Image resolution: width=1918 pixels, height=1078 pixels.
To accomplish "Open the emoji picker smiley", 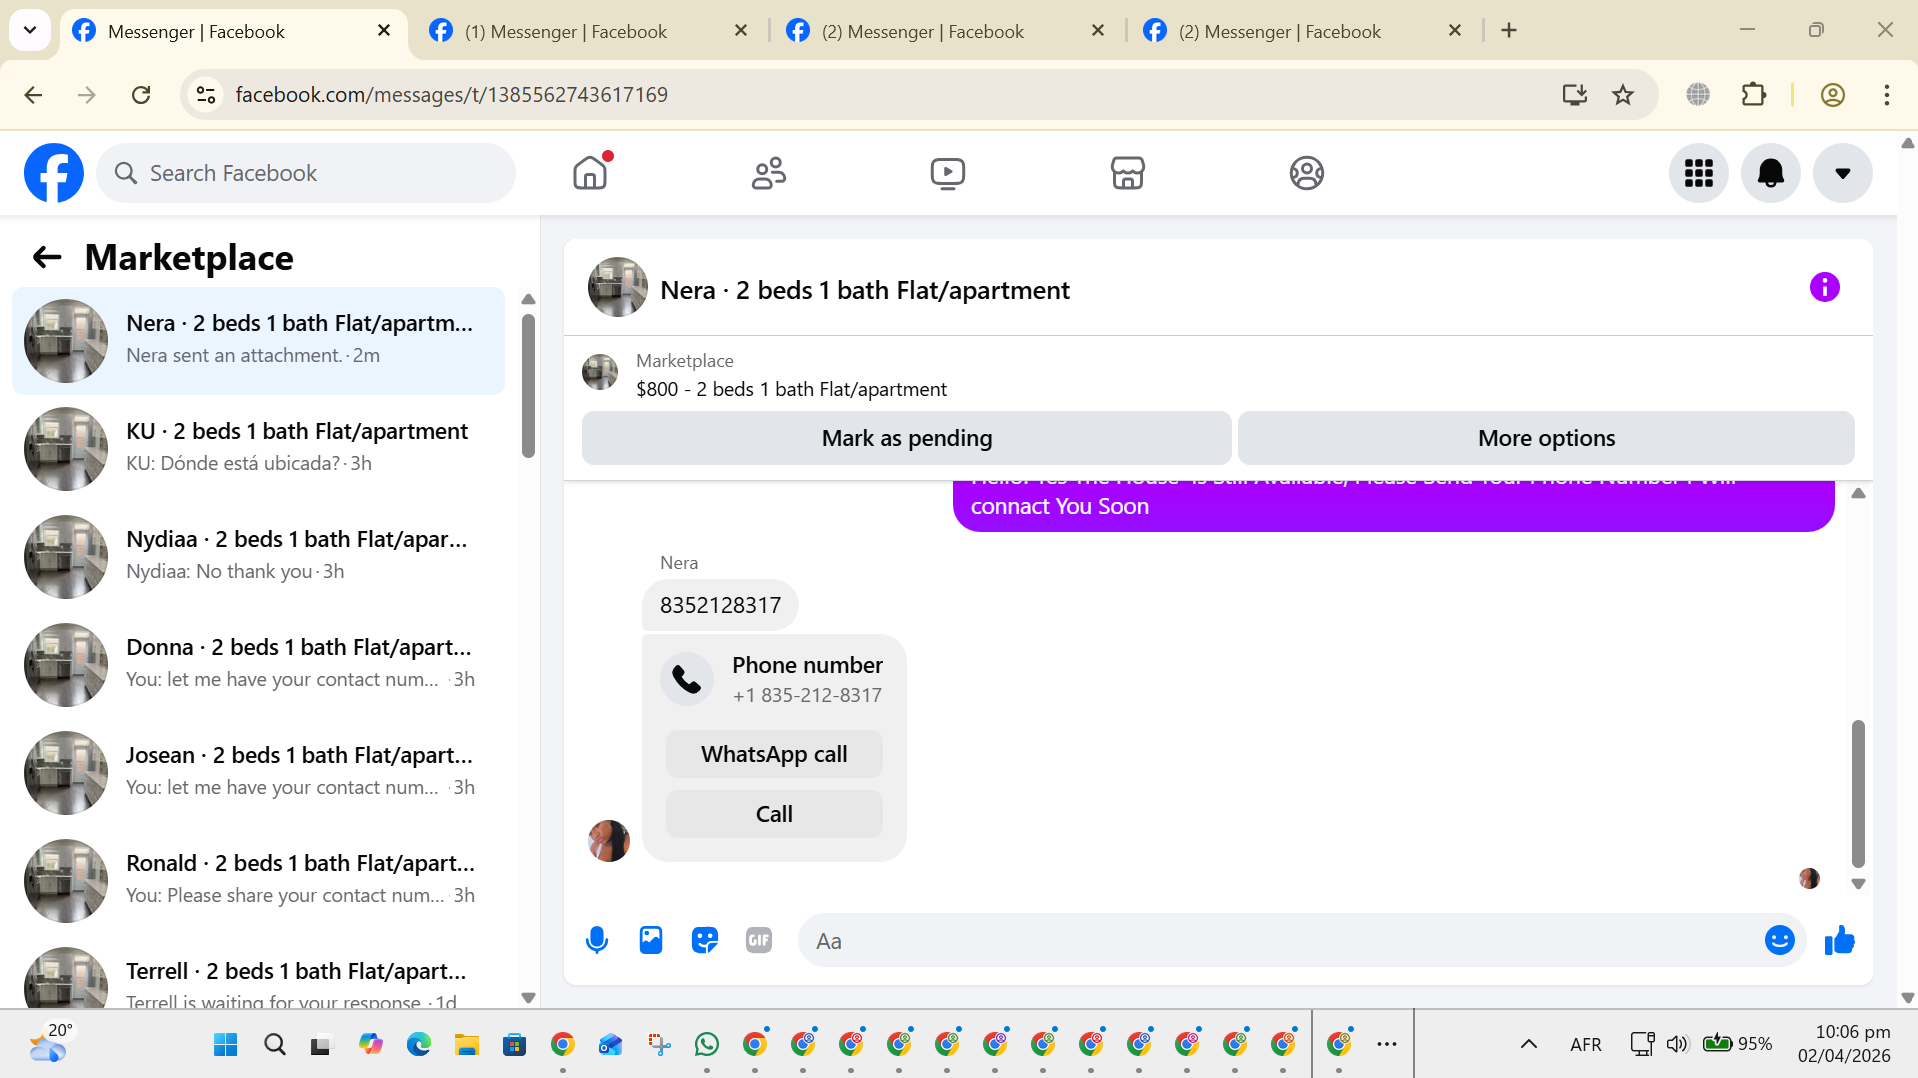I will [x=1780, y=940].
